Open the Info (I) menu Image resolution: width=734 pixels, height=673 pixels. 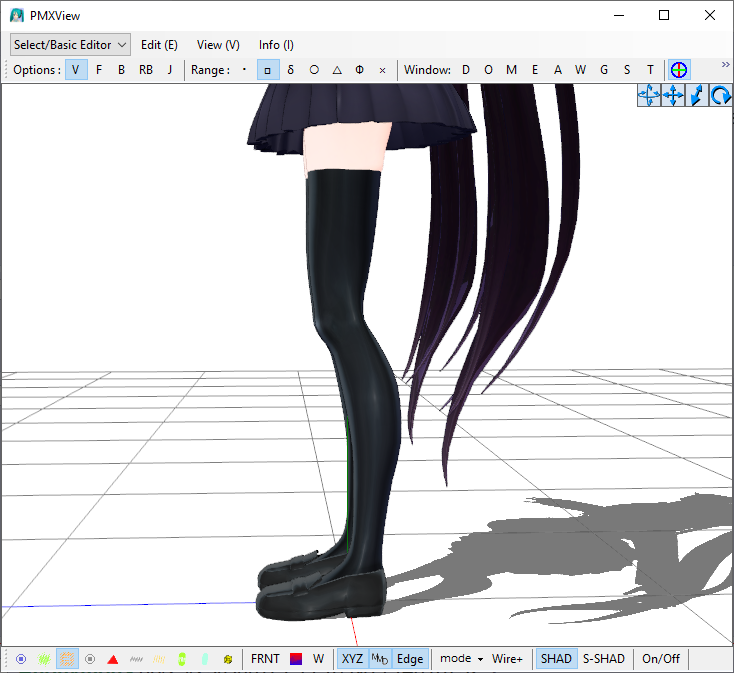pyautogui.click(x=276, y=45)
